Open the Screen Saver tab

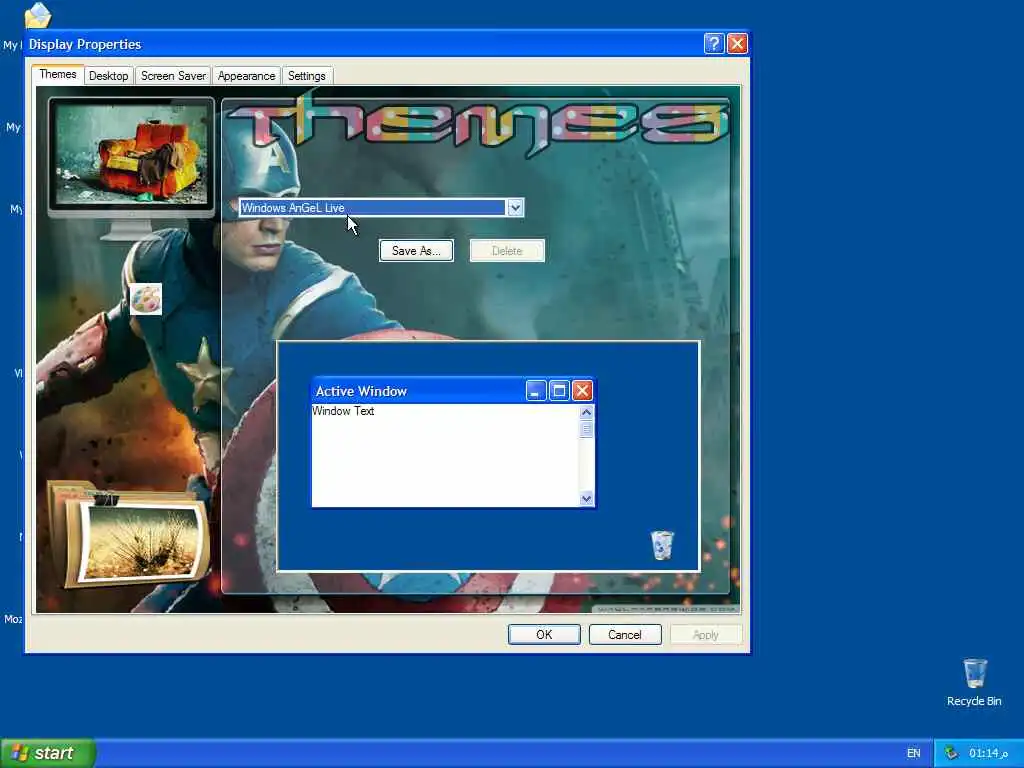tap(173, 76)
